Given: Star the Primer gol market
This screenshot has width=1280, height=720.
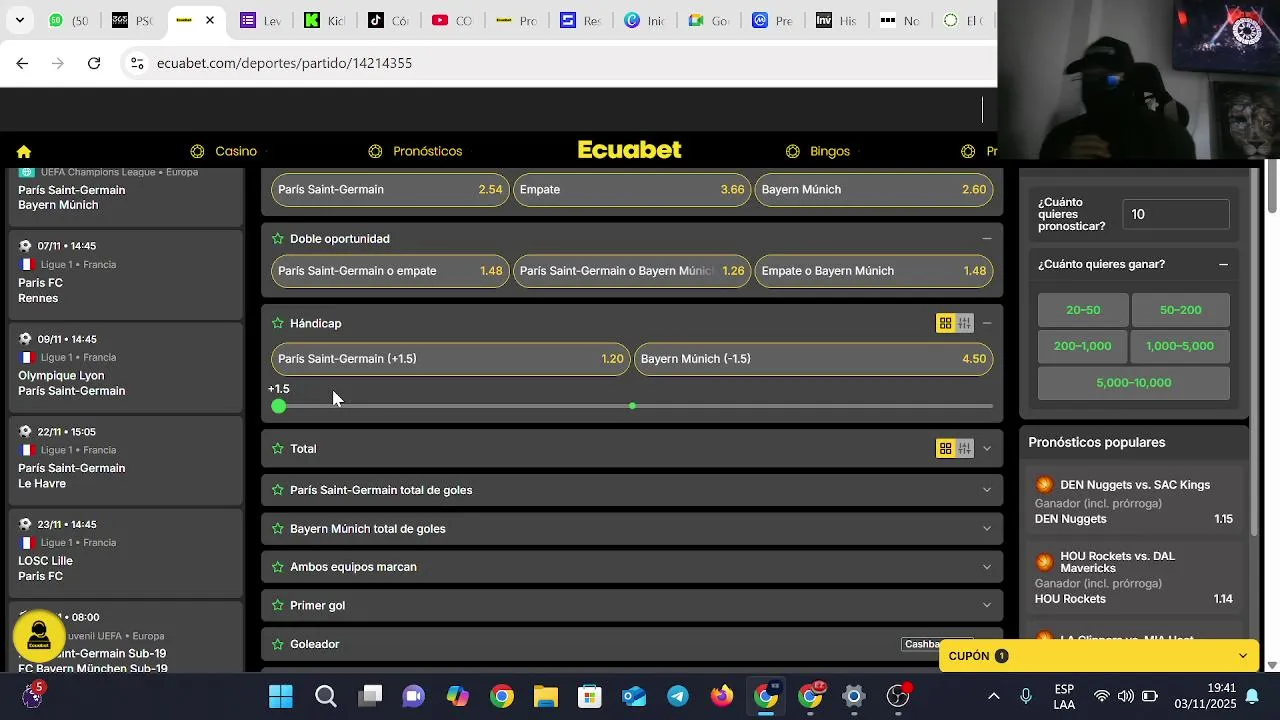Looking at the screenshot, I should tap(278, 606).
